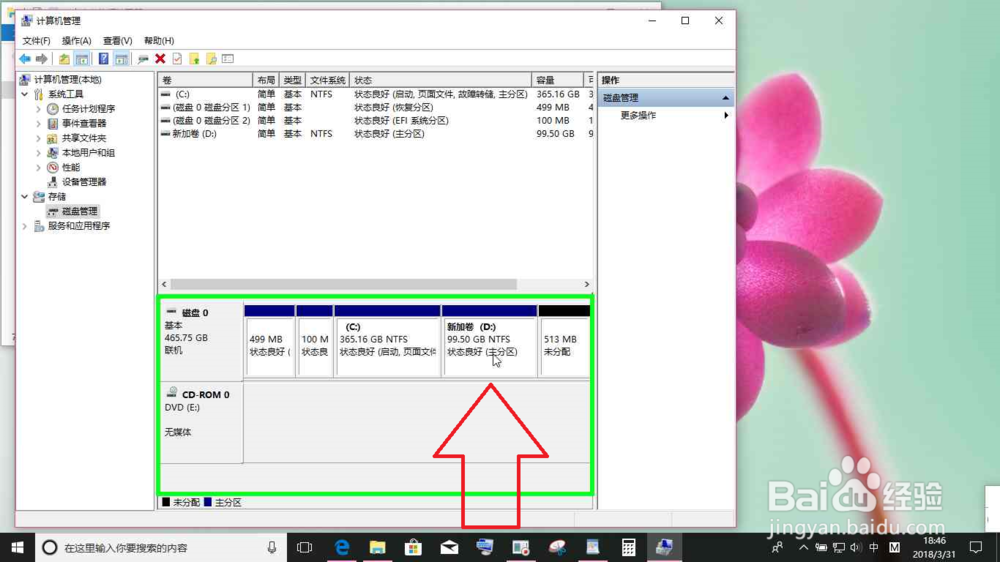Click the forward arrow in the toolbar
Screen dimensions: 1000x562
pos(41,59)
